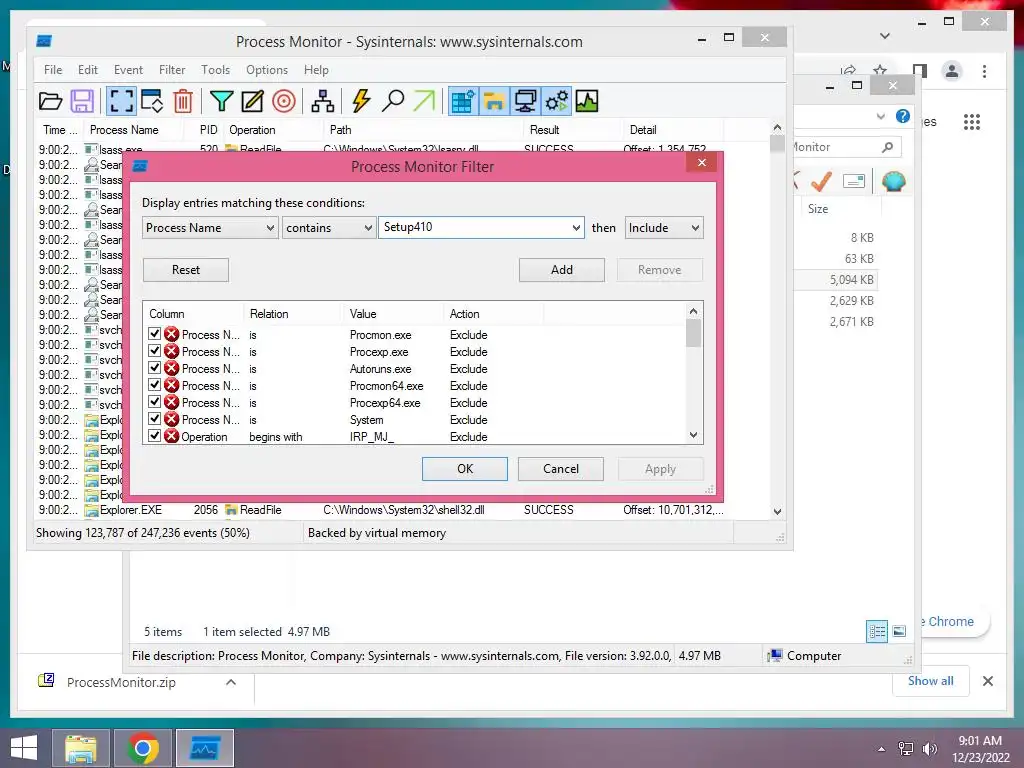Toggle Show Process and Thread Activity icon
The height and width of the screenshot is (768, 1024).
(x=557, y=101)
